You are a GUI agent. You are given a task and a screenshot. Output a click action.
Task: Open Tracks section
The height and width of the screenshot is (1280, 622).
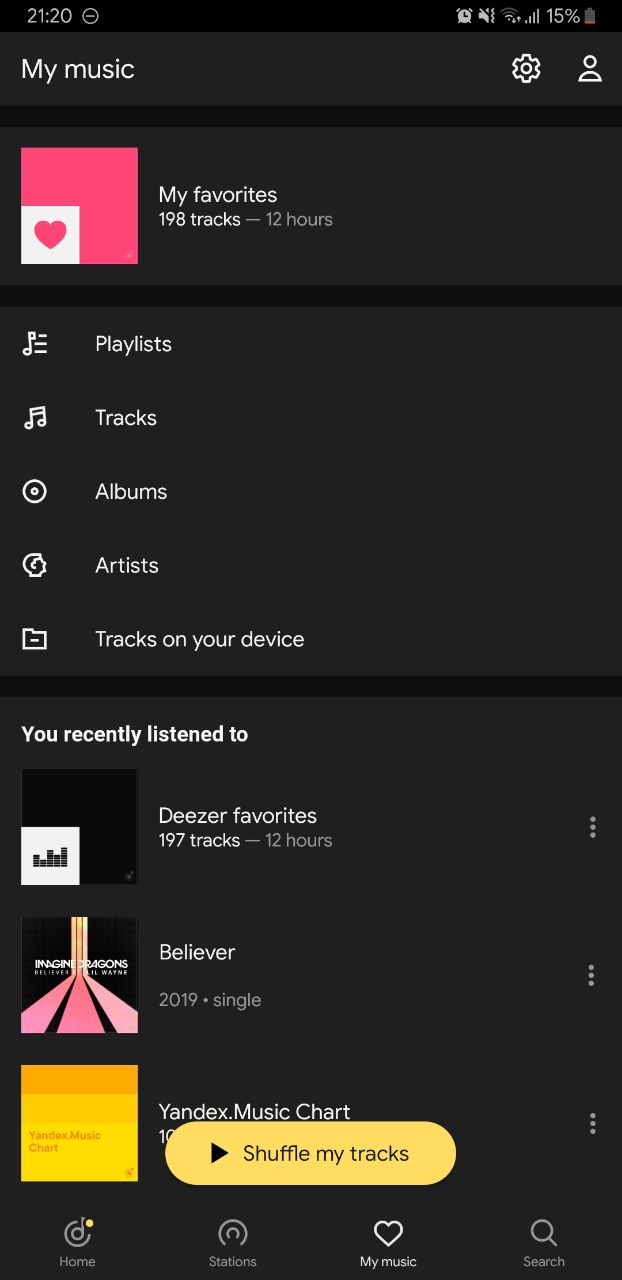point(311,418)
